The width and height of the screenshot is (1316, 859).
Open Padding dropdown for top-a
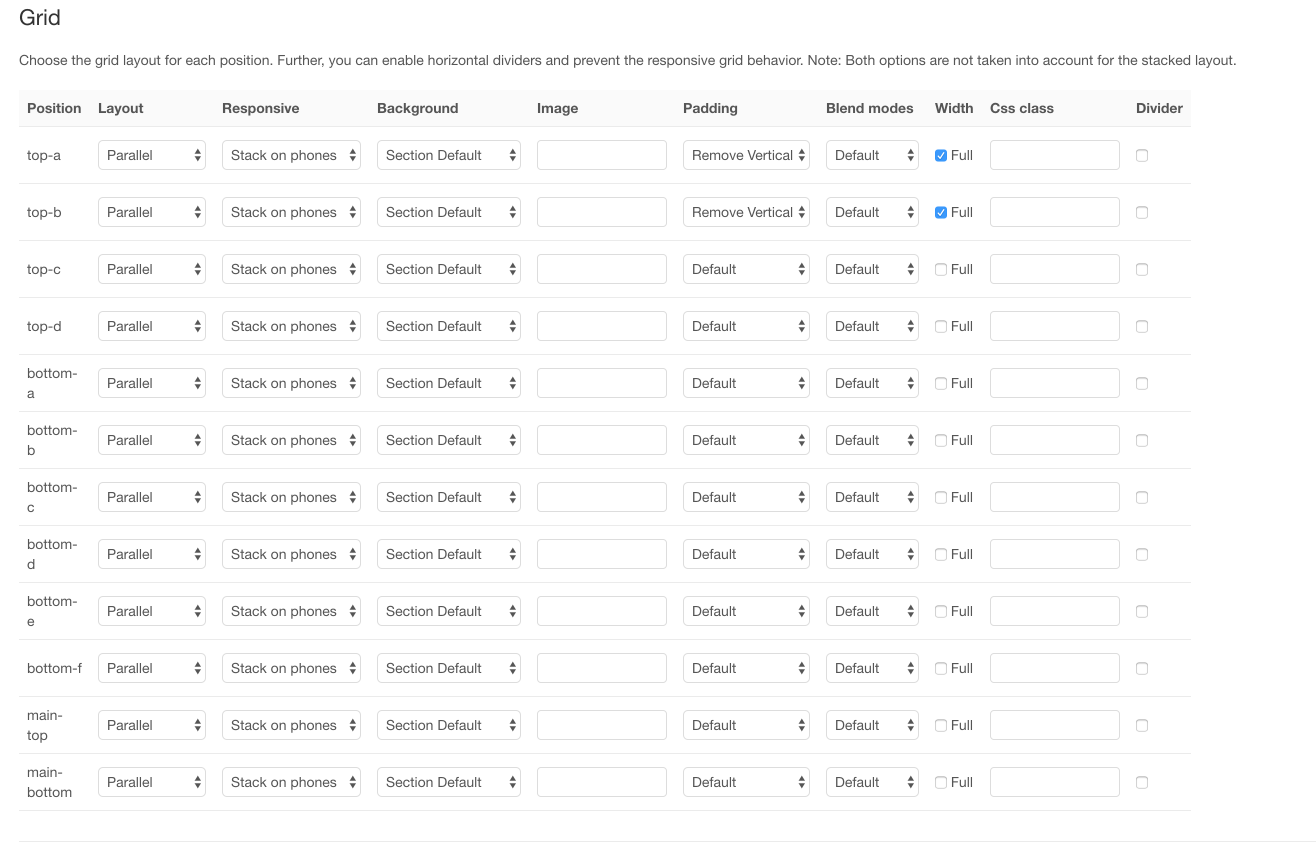point(746,155)
